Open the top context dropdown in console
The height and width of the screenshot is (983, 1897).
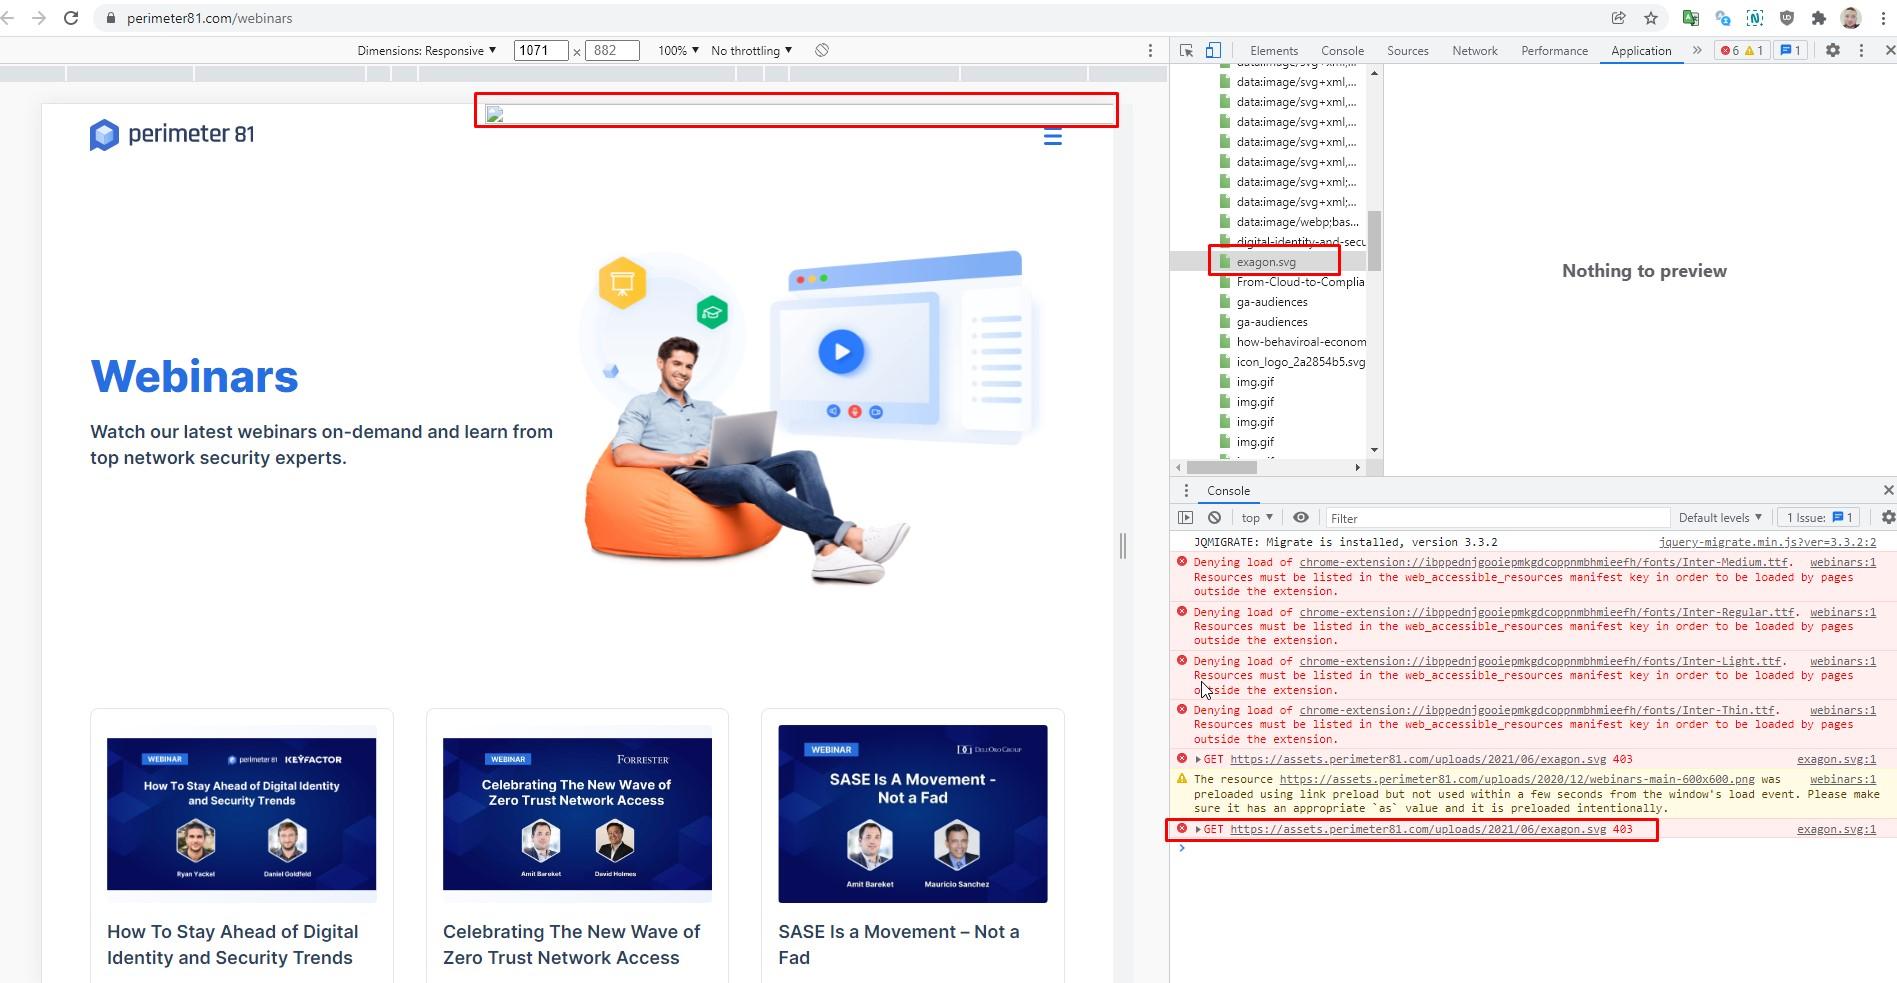point(1257,517)
